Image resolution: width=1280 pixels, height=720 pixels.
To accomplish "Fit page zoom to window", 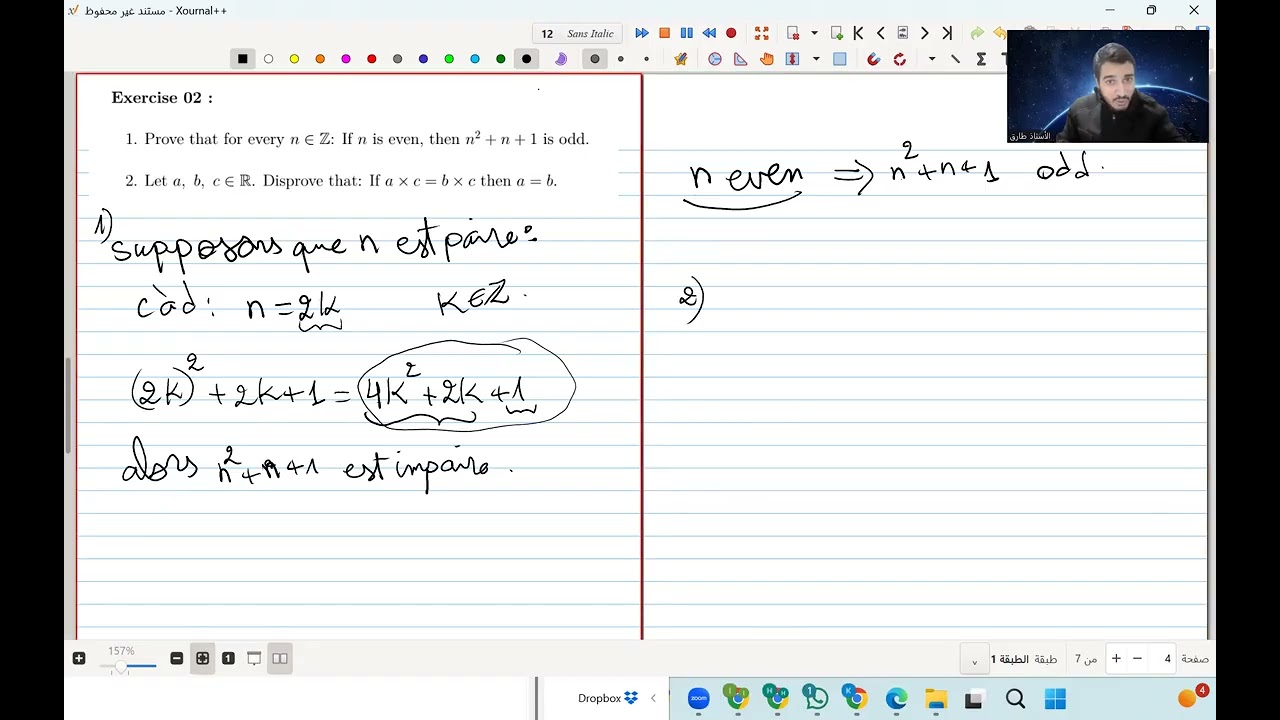I will pos(203,658).
